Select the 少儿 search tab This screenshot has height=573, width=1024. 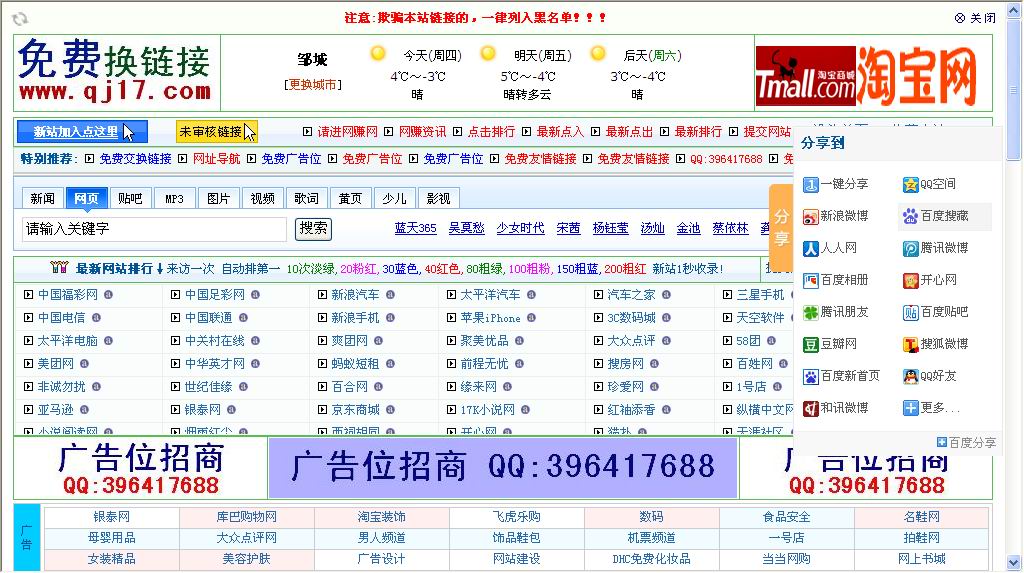394,199
